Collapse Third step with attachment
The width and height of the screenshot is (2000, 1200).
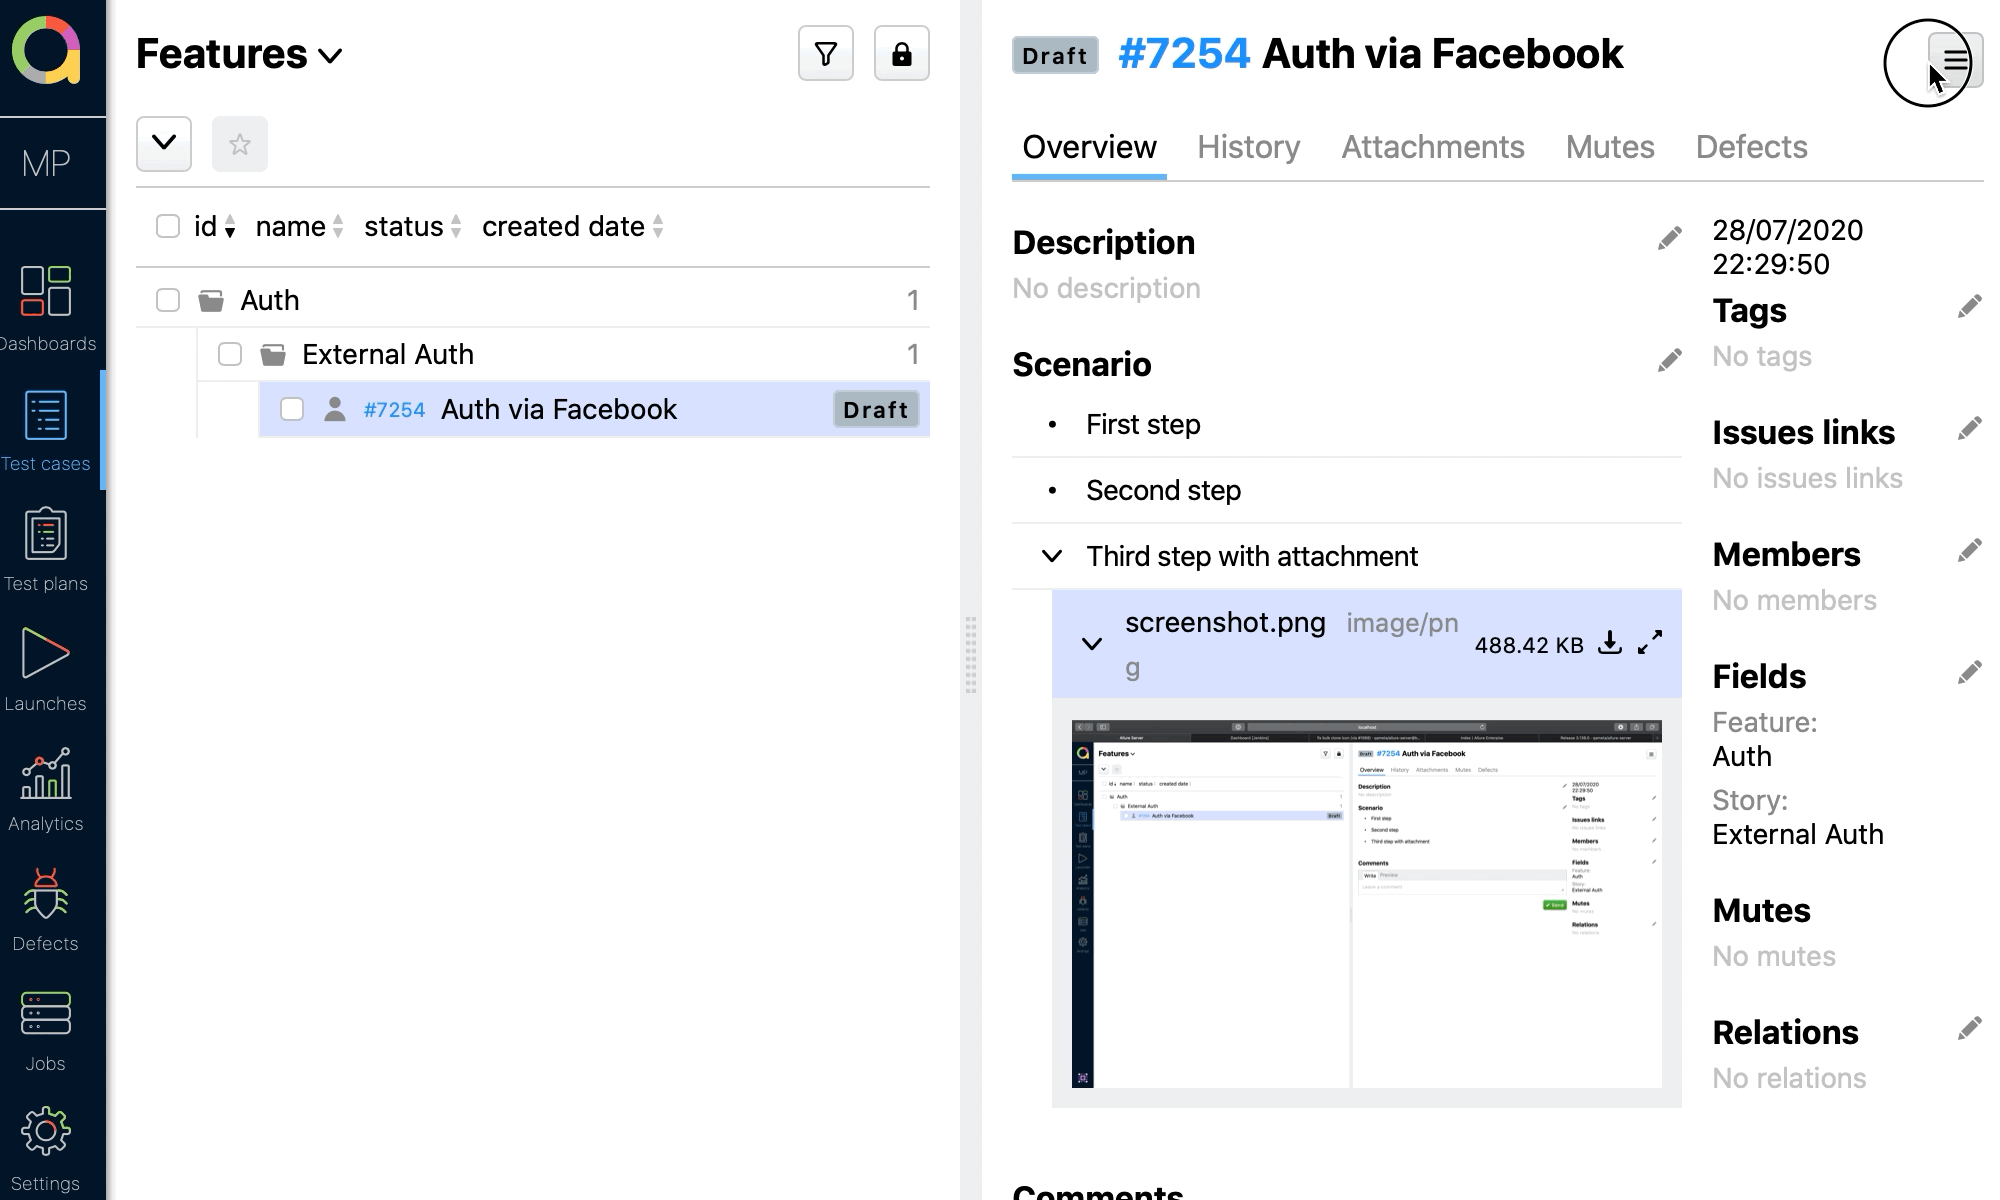pyautogui.click(x=1050, y=556)
